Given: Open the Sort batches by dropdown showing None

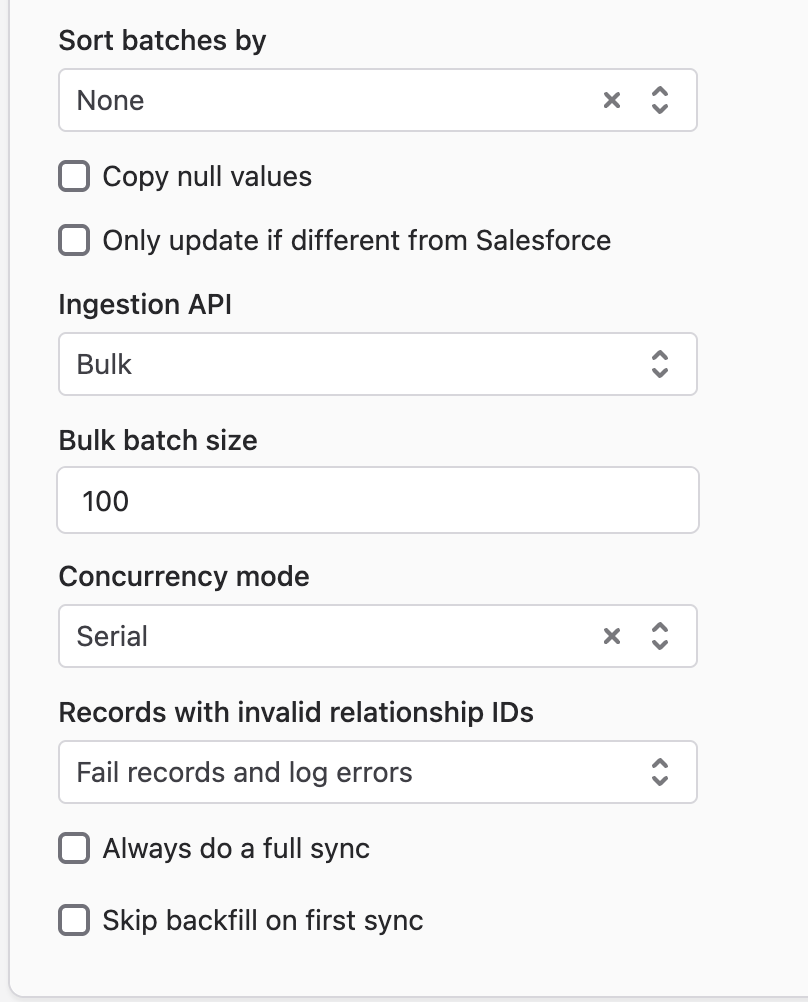Looking at the screenshot, I should pos(378,100).
